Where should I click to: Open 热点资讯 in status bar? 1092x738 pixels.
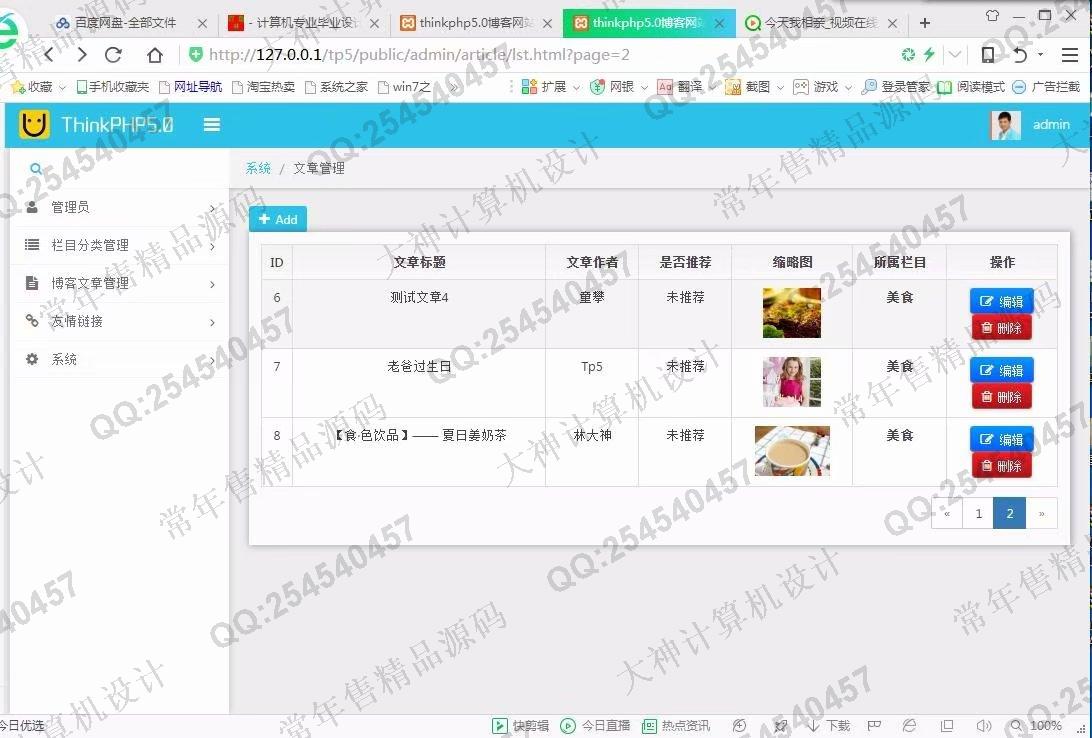676,726
